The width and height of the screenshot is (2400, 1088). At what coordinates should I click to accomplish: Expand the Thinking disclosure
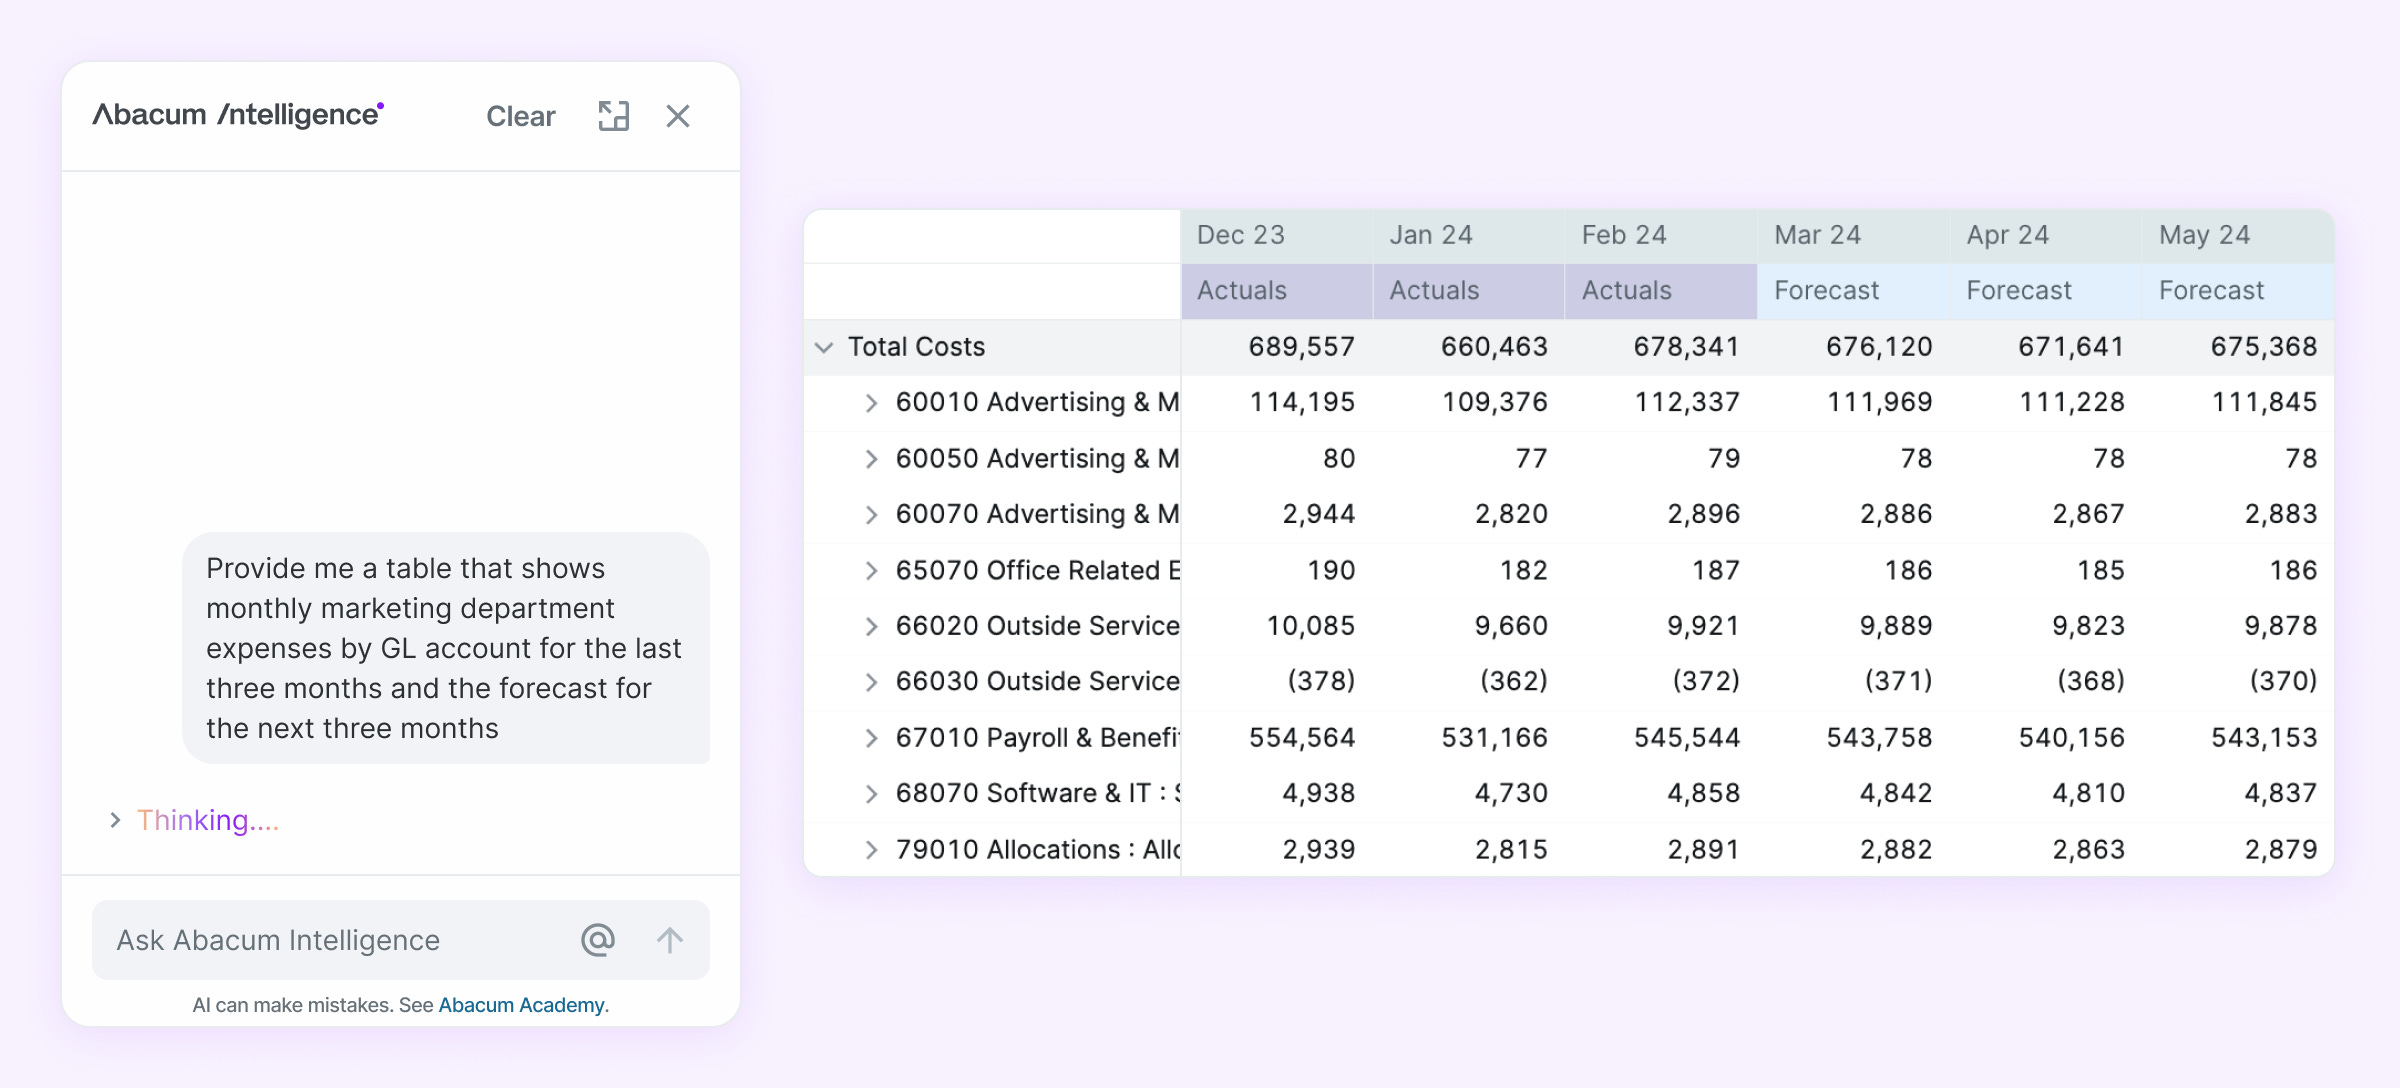click(x=116, y=820)
